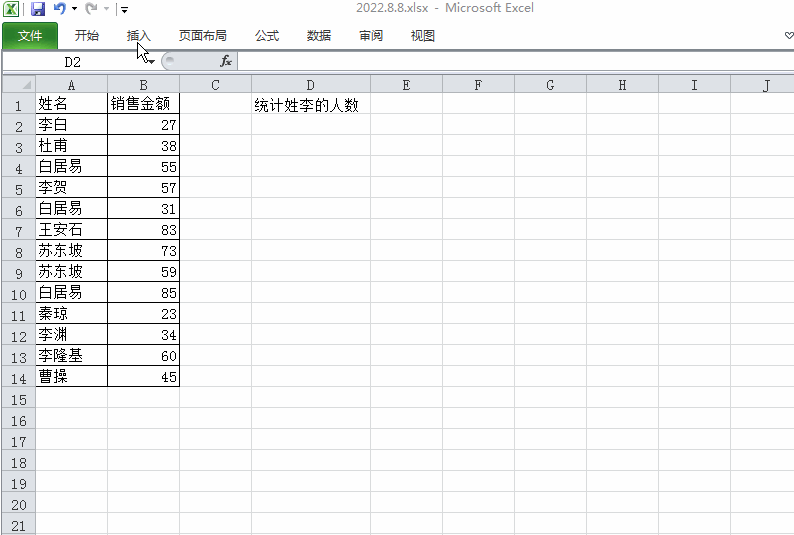Image resolution: width=794 pixels, height=535 pixels.
Task: Click the Select All corner triangle
Action: point(19,84)
